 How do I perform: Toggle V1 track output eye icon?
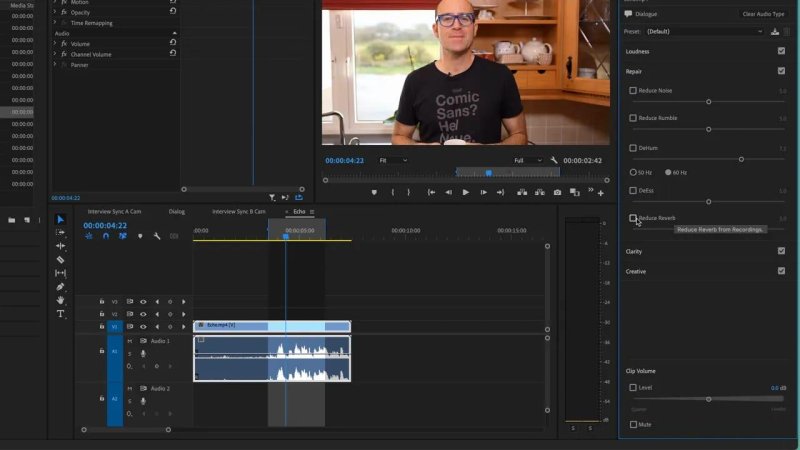(x=143, y=327)
